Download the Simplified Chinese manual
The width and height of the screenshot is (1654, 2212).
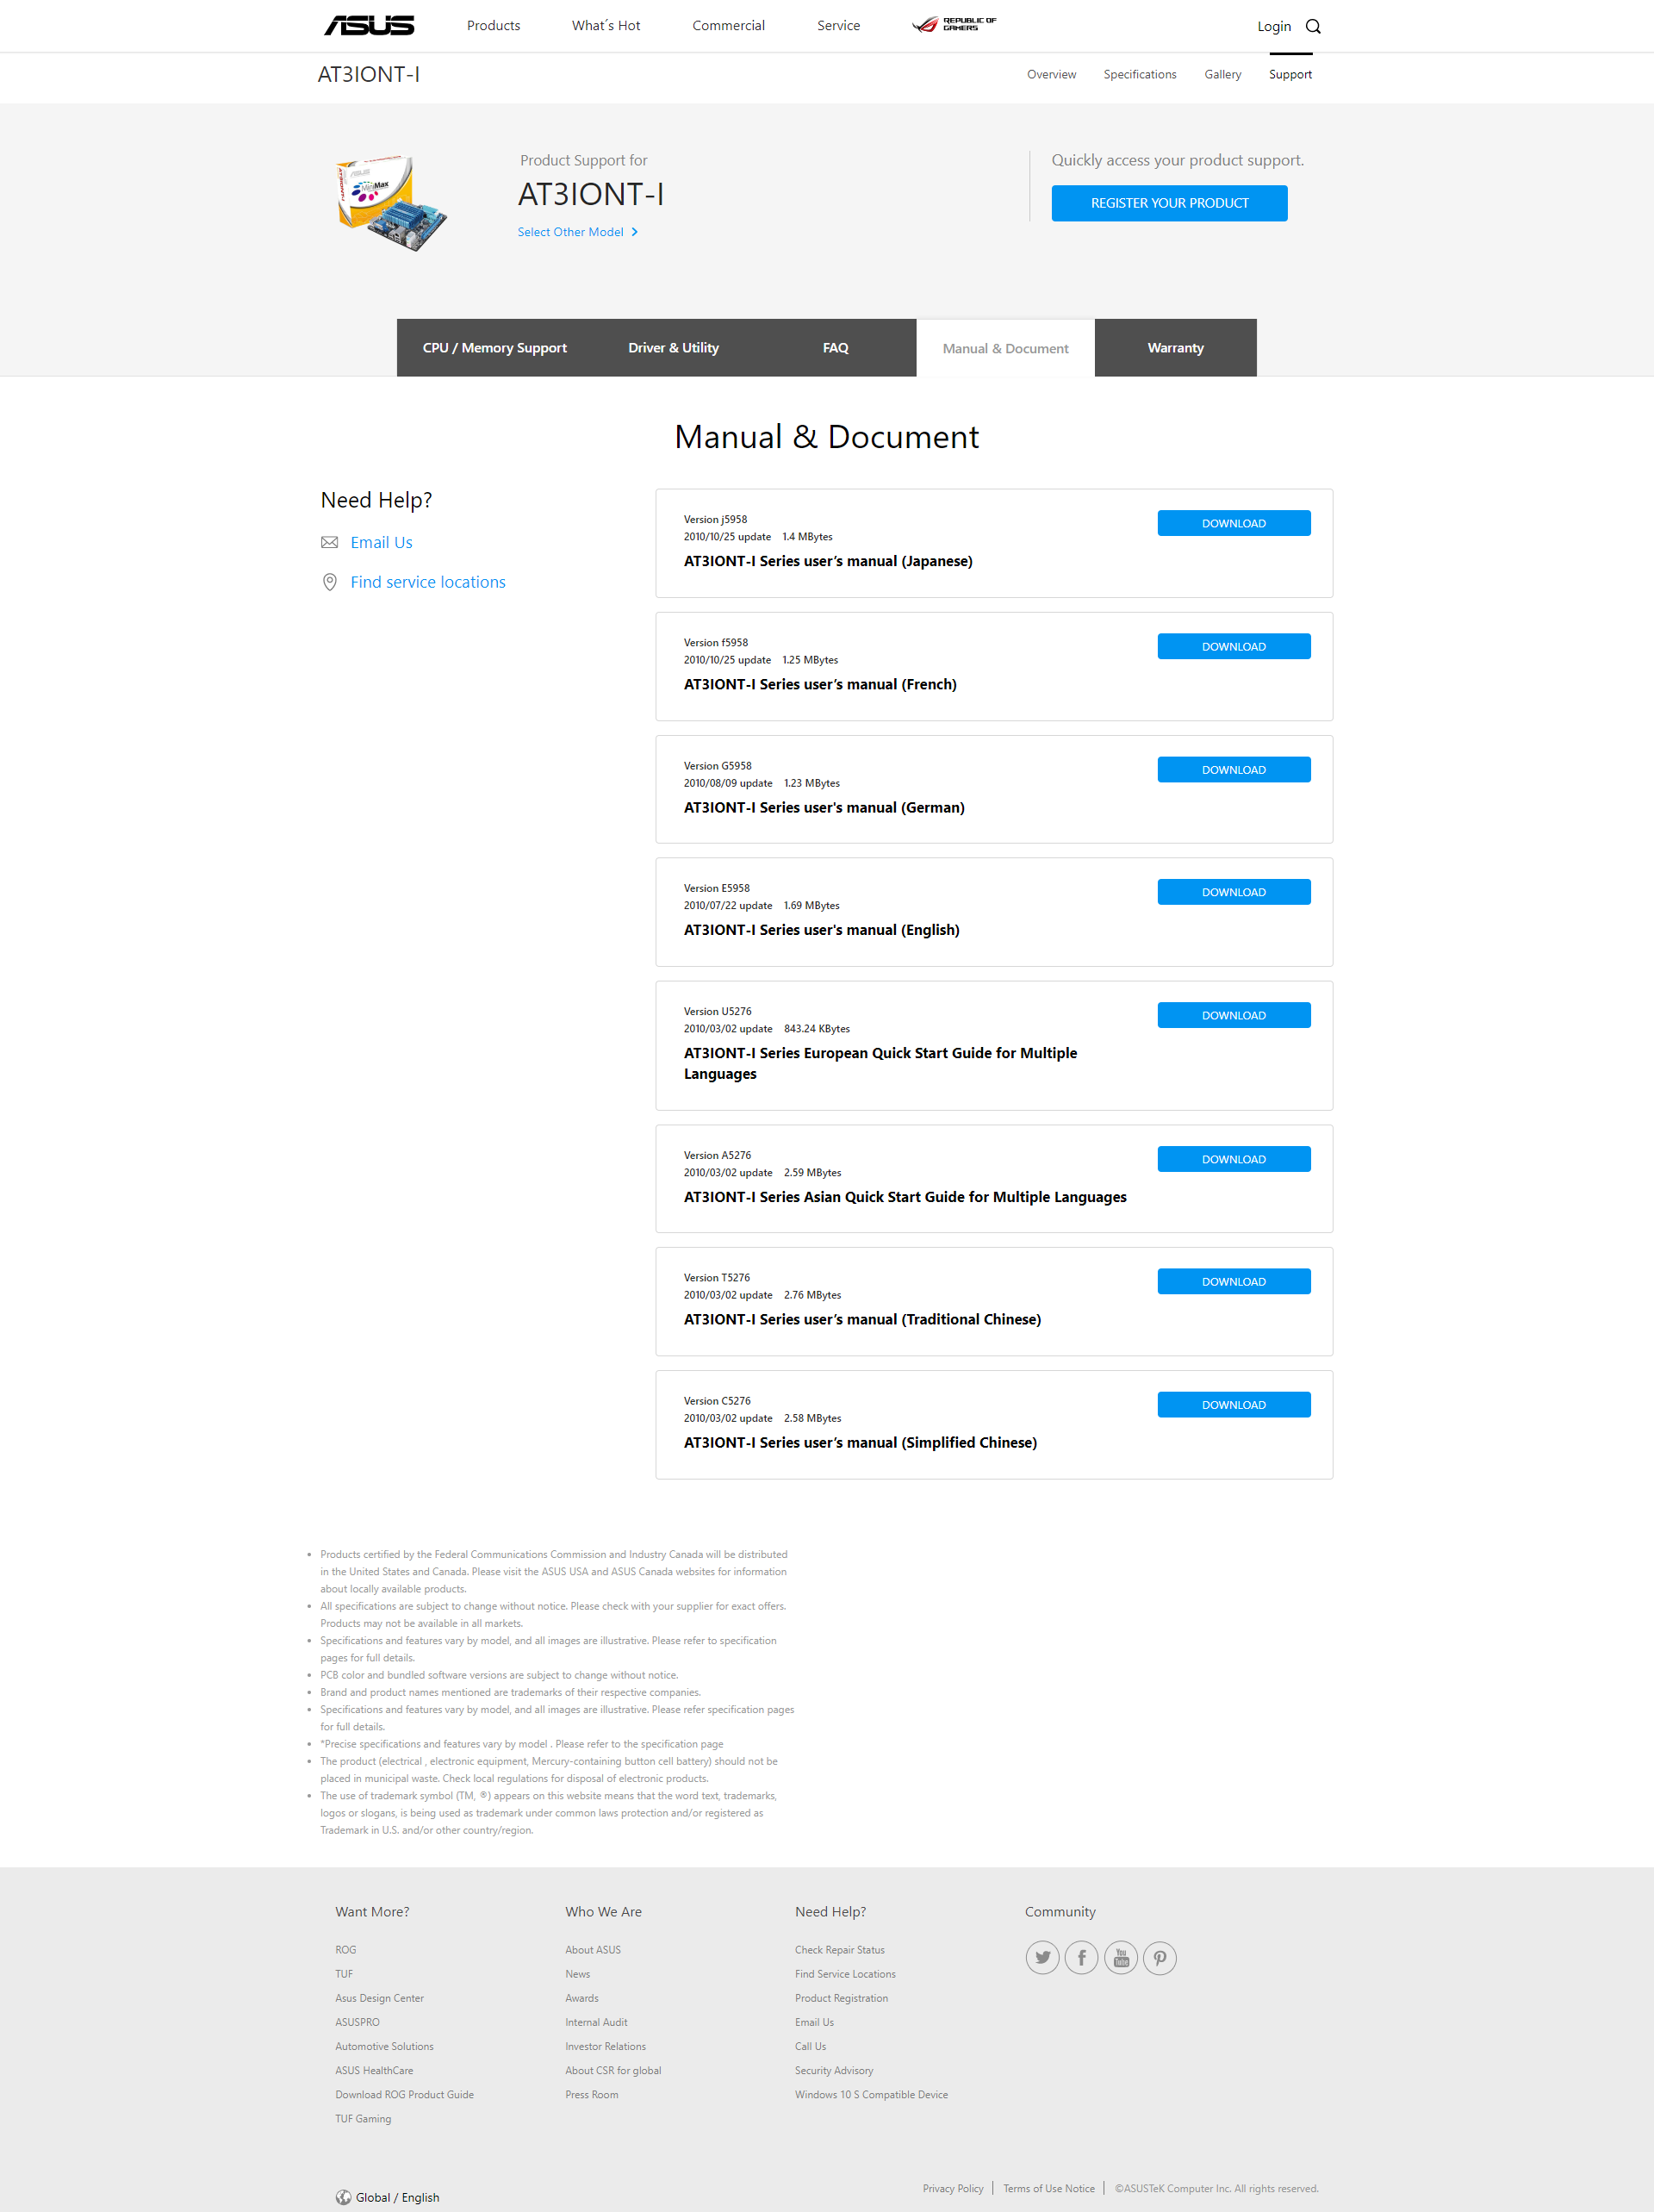1233,1404
